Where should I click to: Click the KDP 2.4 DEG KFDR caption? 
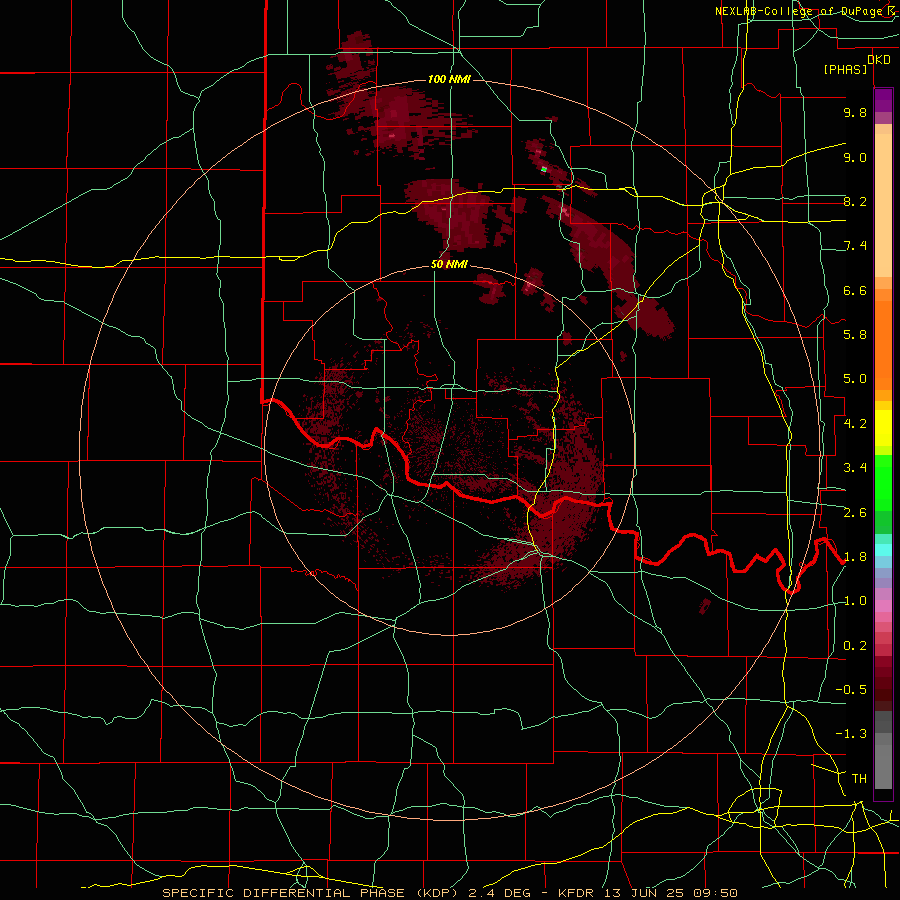pos(449,893)
